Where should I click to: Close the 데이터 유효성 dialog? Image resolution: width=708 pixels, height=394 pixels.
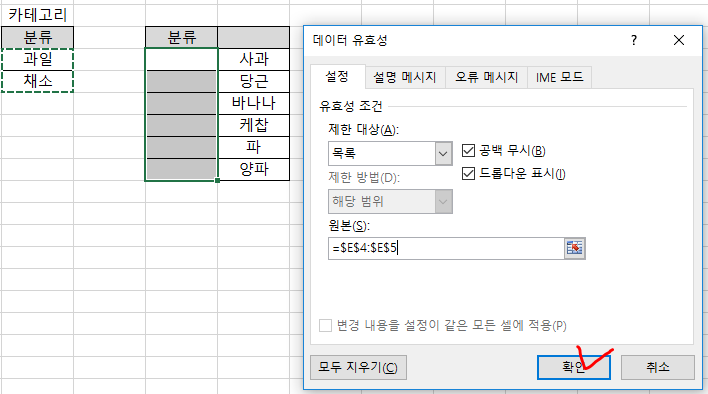(679, 40)
